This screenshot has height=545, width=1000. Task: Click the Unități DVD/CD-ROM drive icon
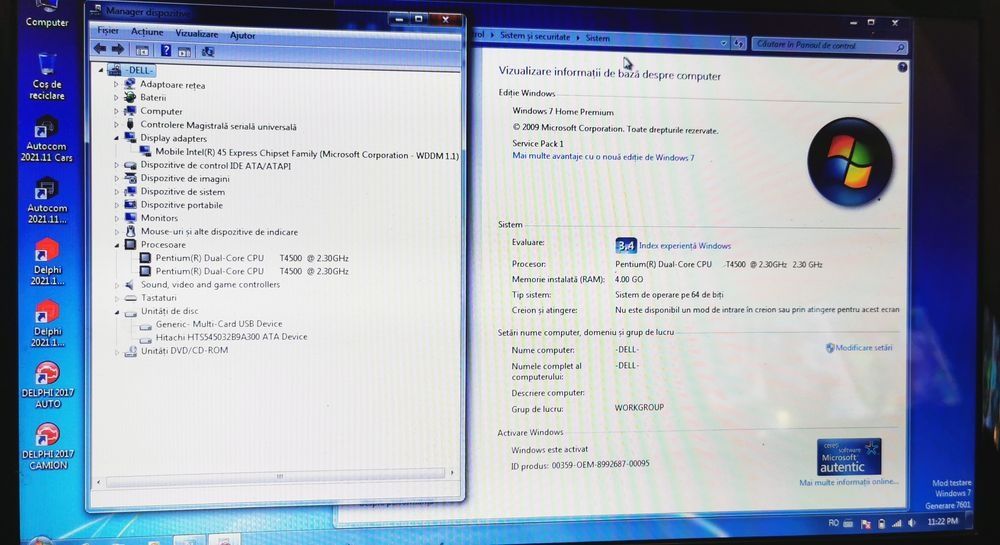[x=131, y=351]
